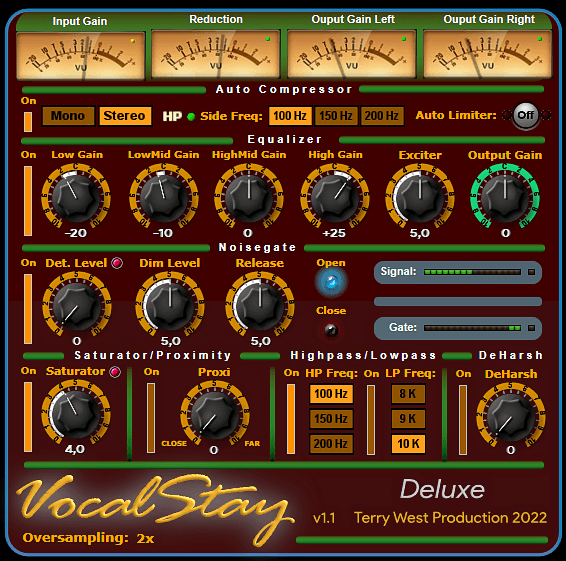The image size is (566, 561).
Task: Select 100 Hz highpass frequency
Action: pos(331,393)
